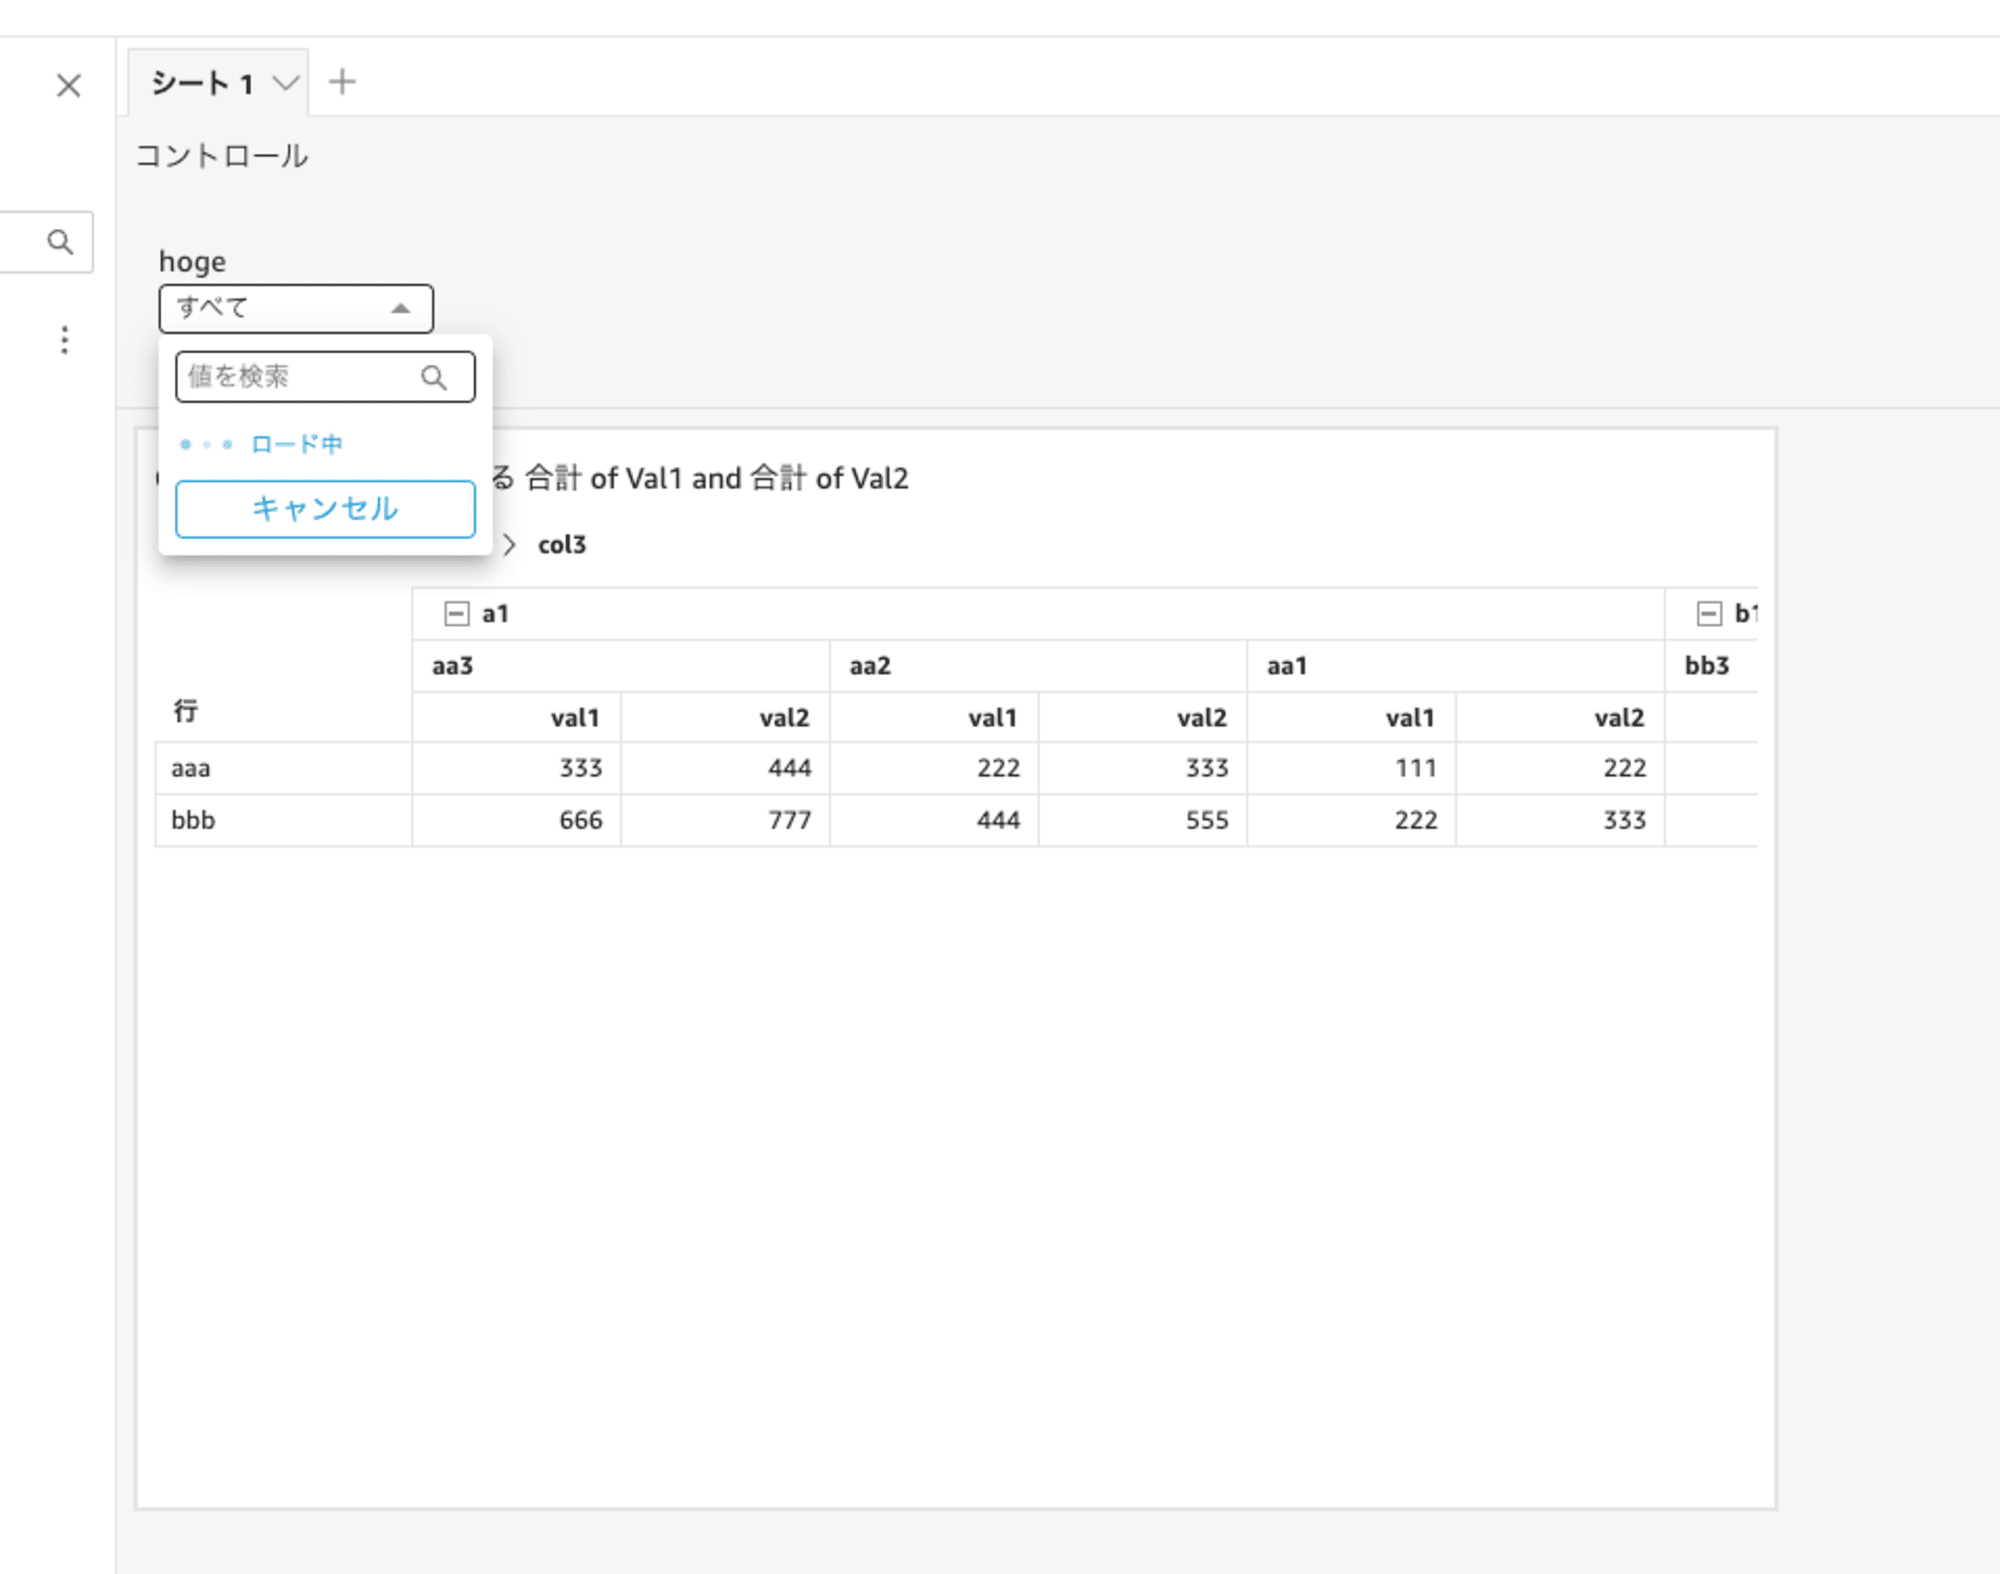The image size is (2000, 1574).
Task: Select the aaa row label
Action: tap(283, 768)
